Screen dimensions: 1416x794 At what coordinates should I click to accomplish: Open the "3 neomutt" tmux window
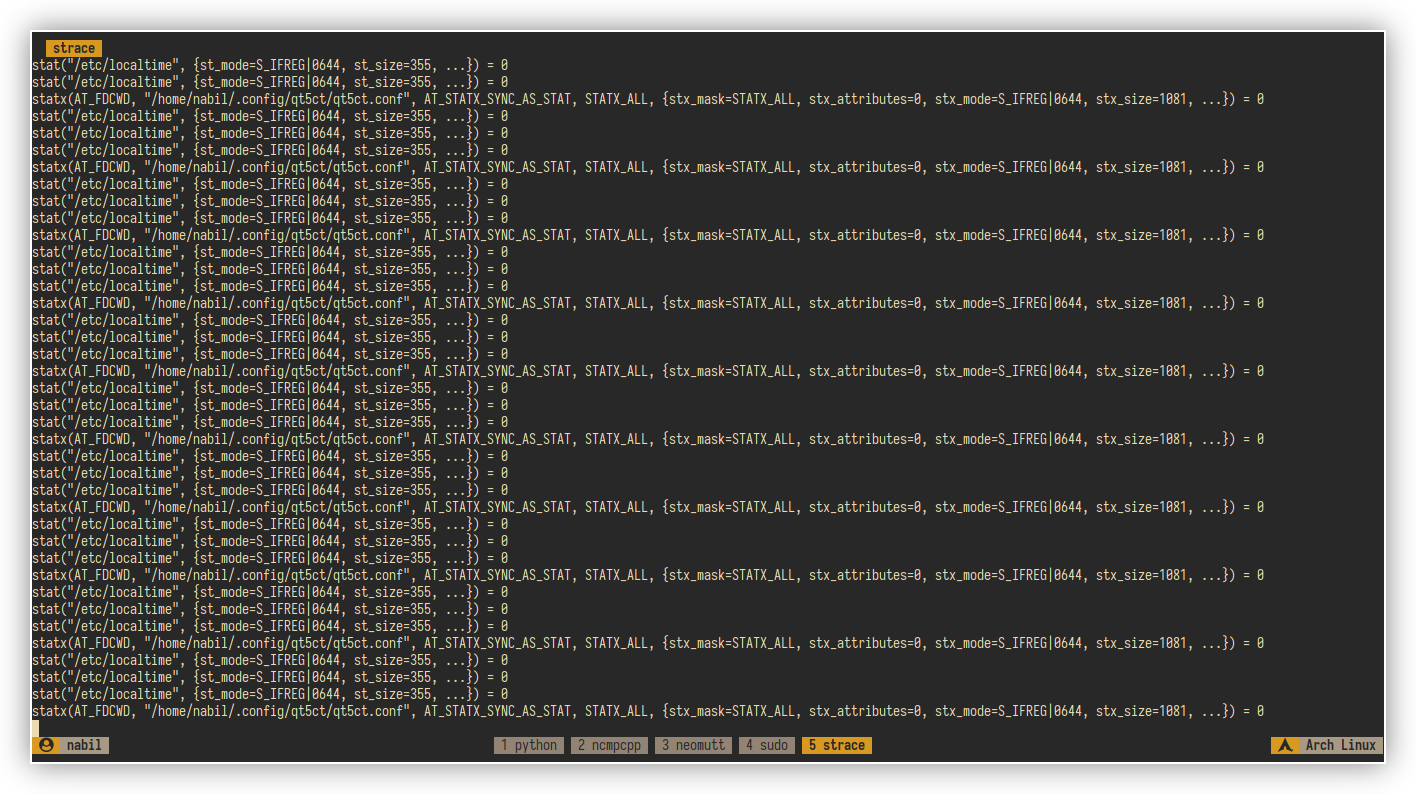(x=694, y=745)
